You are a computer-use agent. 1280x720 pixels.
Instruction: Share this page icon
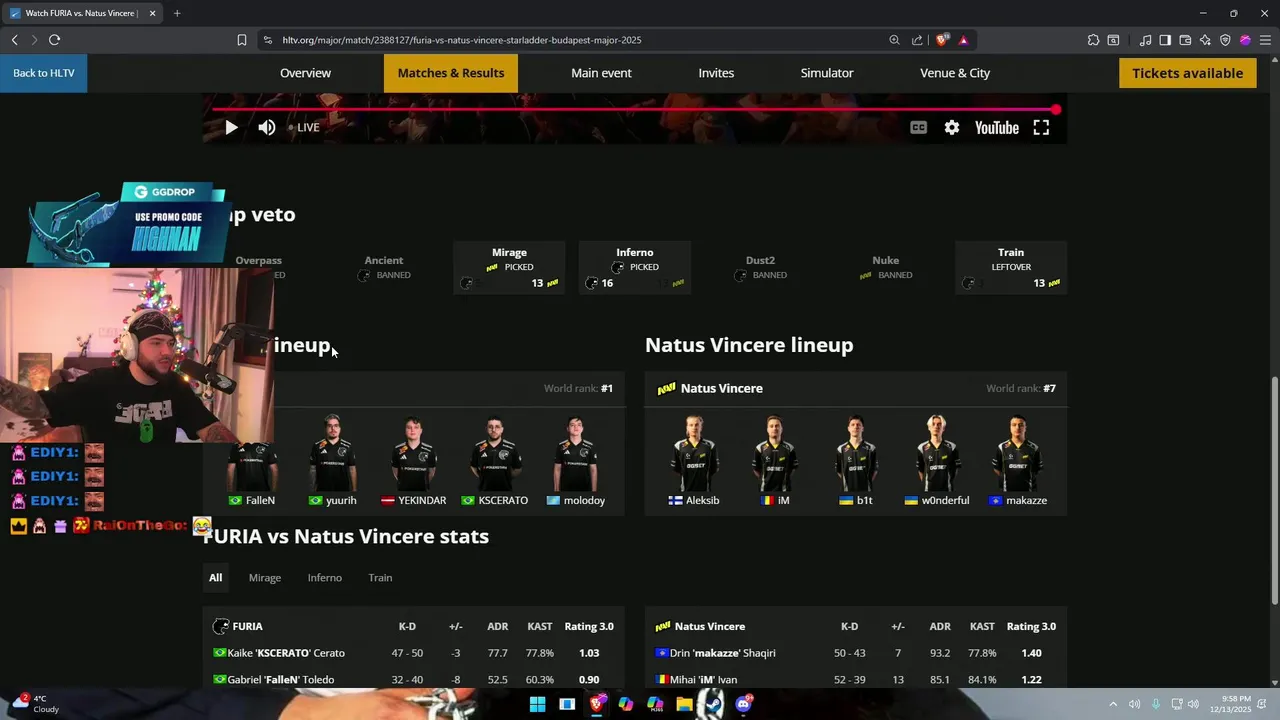pyautogui.click(x=917, y=40)
